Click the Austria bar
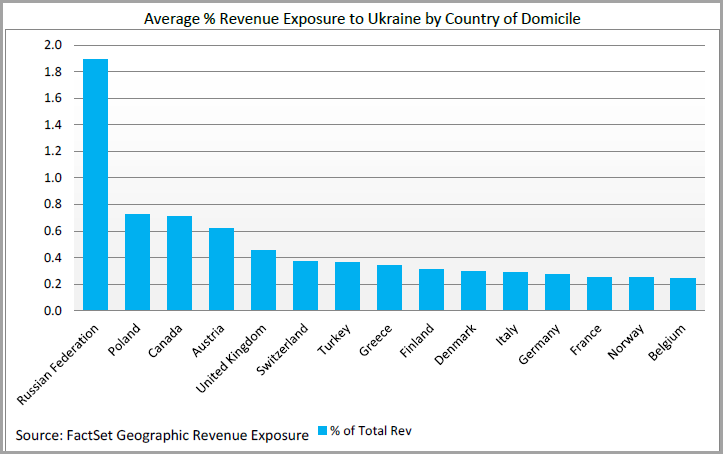The width and height of the screenshot is (723, 454). 221,269
